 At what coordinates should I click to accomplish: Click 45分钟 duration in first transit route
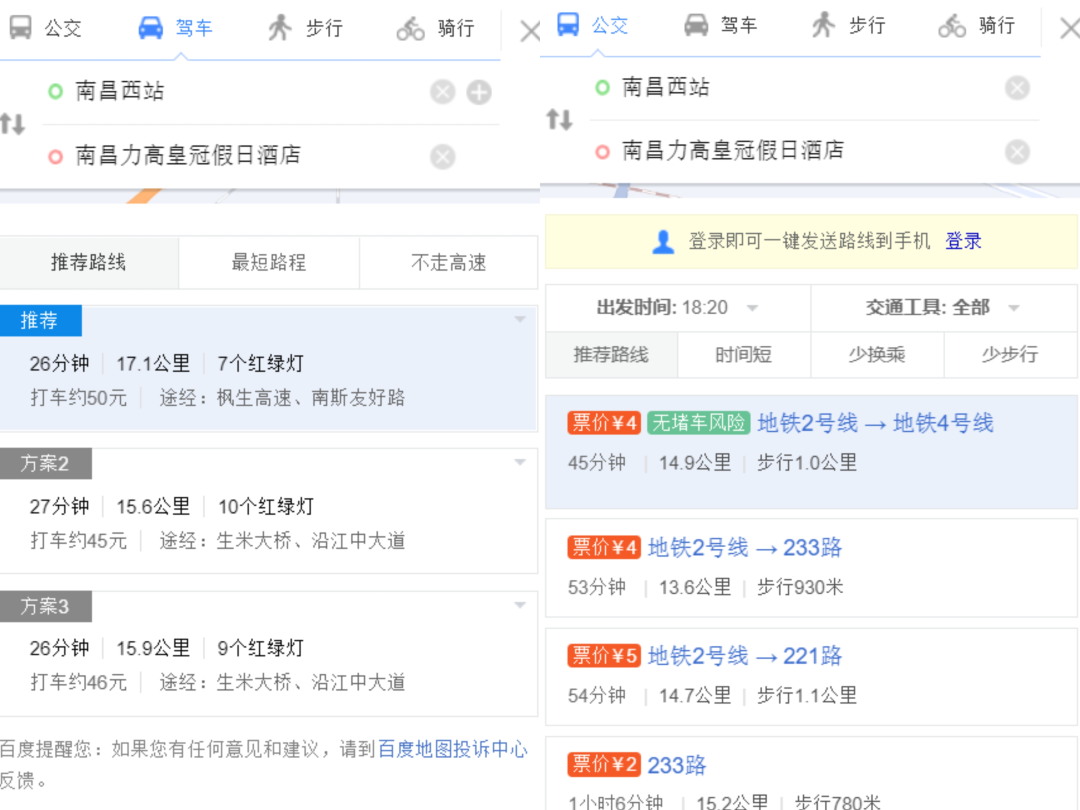click(596, 463)
